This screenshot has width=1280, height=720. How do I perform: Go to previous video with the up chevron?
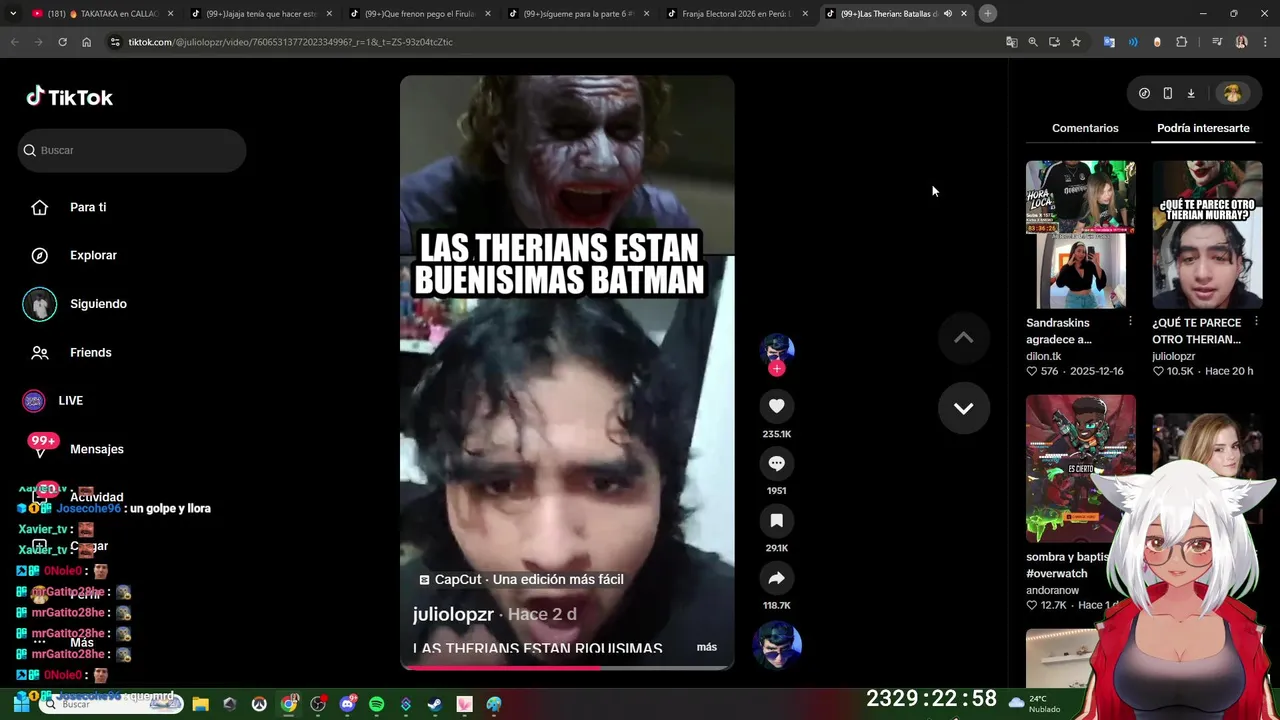pos(963,338)
